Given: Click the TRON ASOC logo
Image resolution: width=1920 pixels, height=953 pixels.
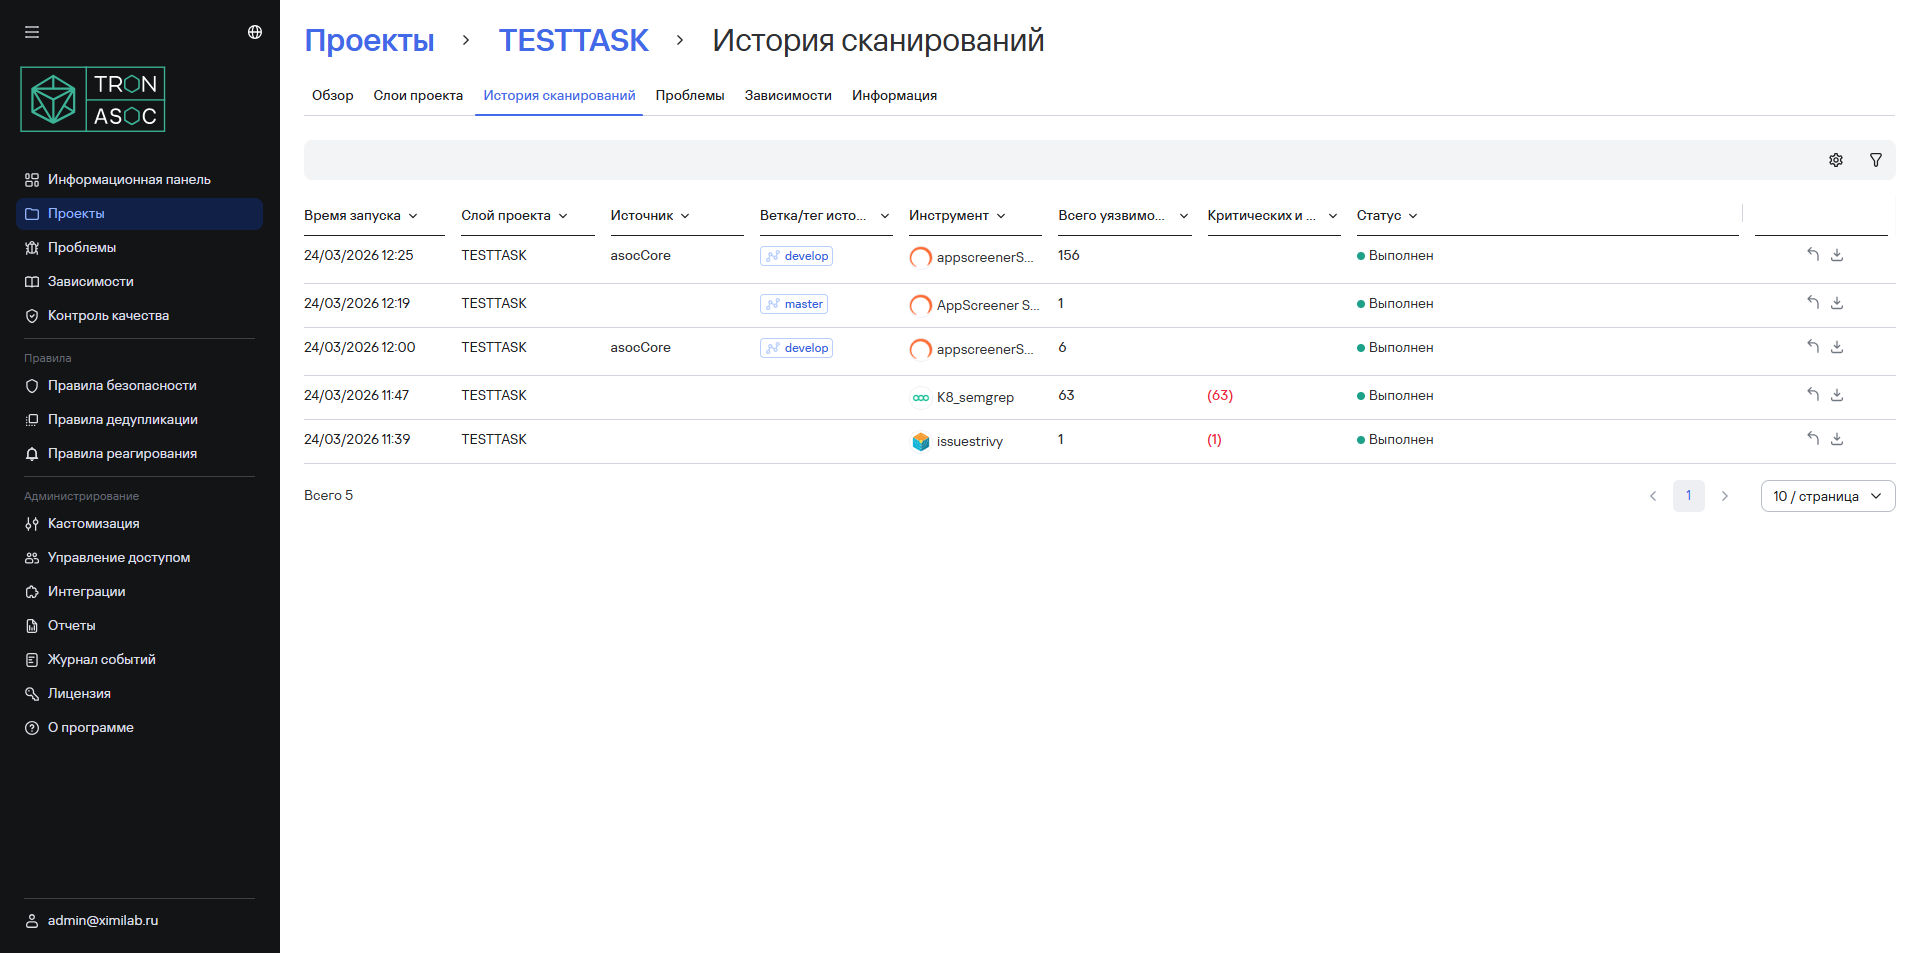Looking at the screenshot, I should 92,98.
